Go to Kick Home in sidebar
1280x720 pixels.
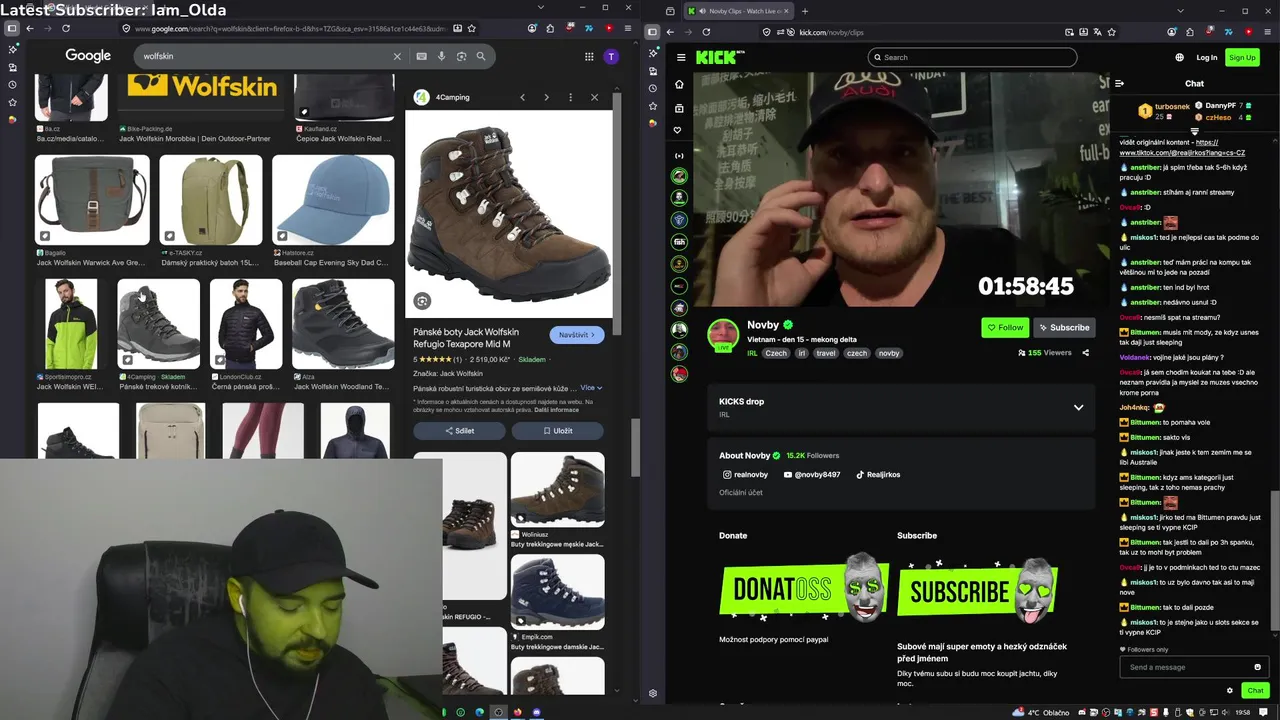point(679,84)
